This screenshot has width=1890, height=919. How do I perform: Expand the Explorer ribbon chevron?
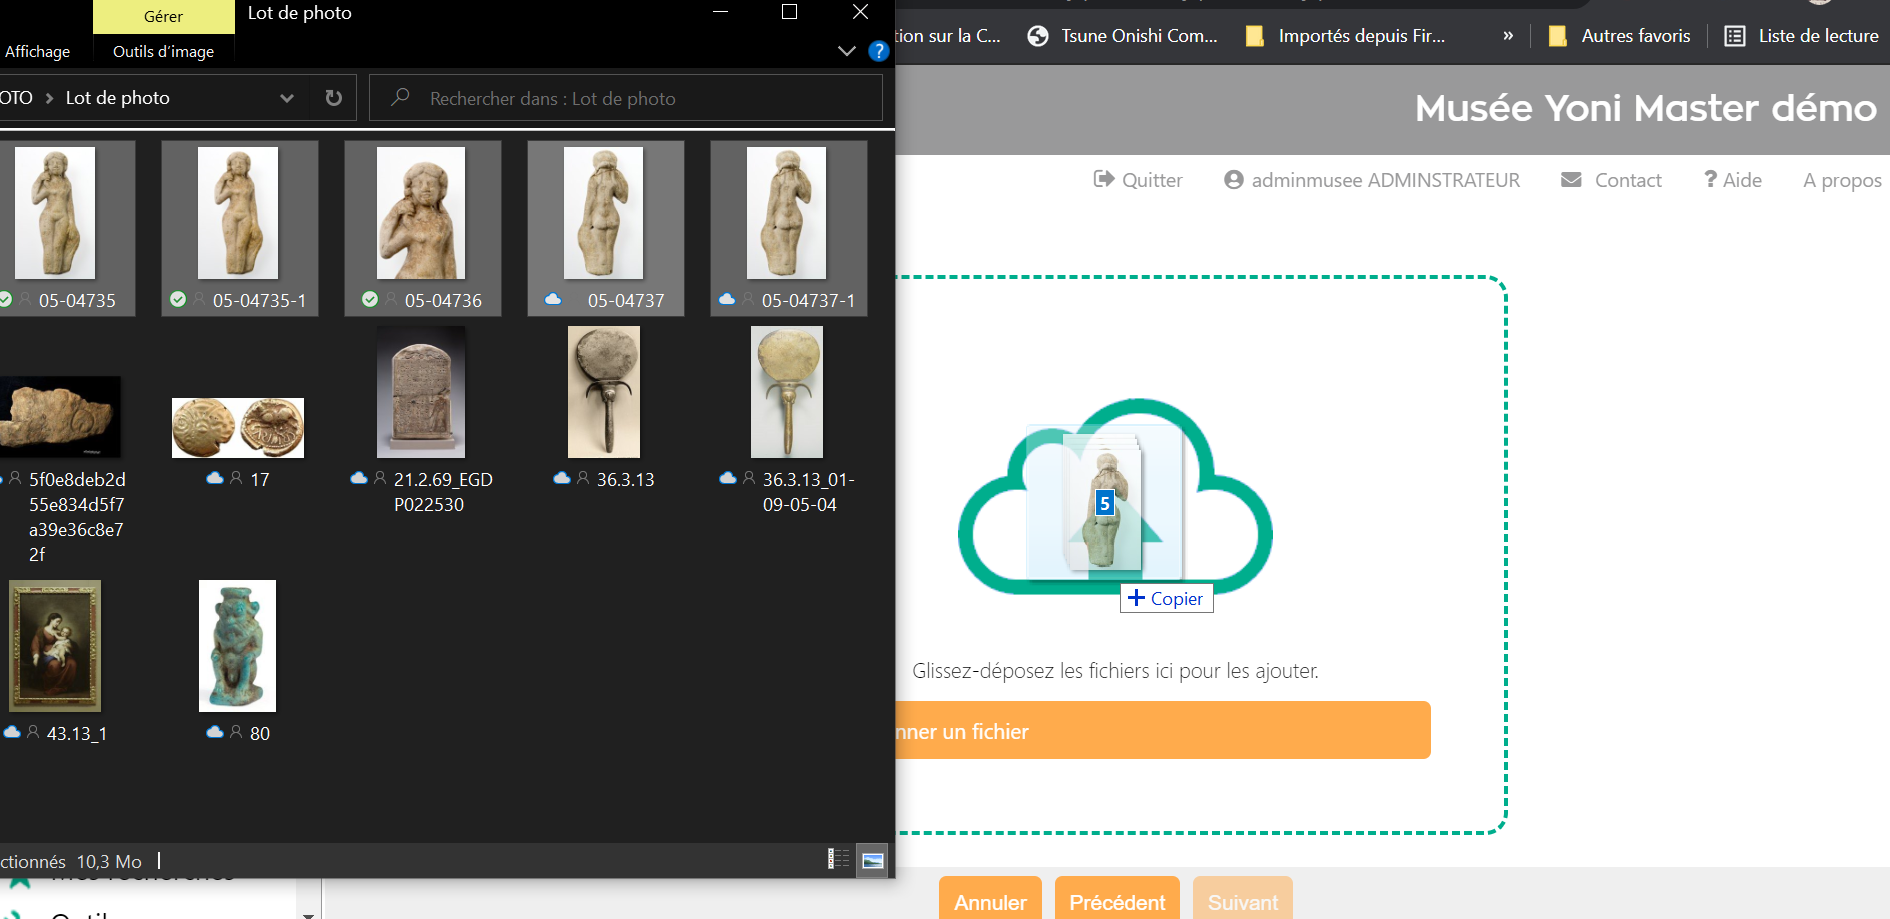click(846, 51)
